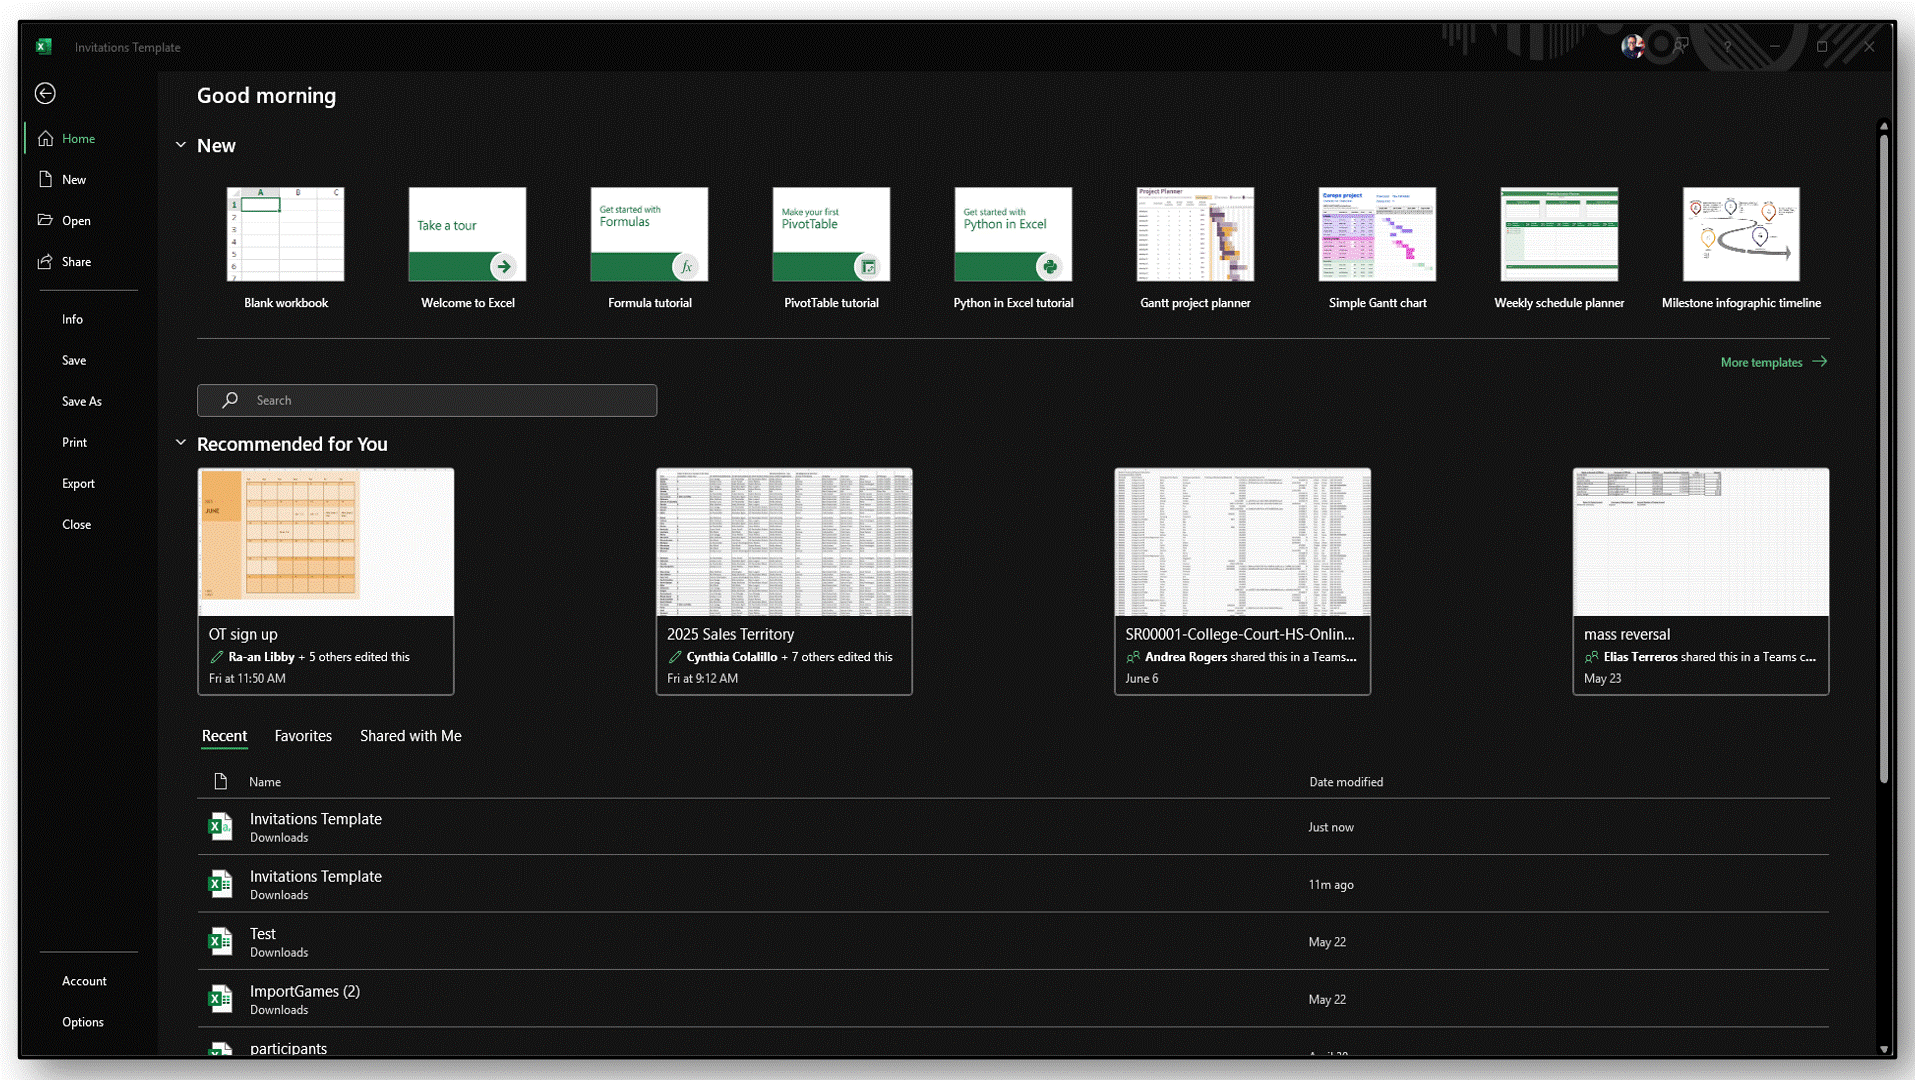
Task: Collapse the New section
Action: (x=181, y=145)
